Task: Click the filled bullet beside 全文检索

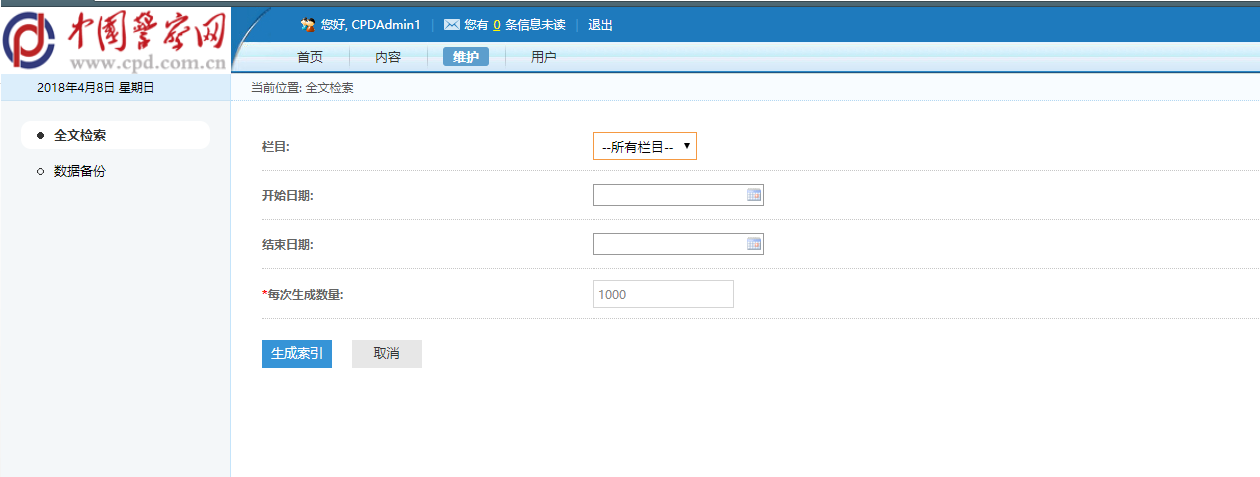Action: coord(40,135)
